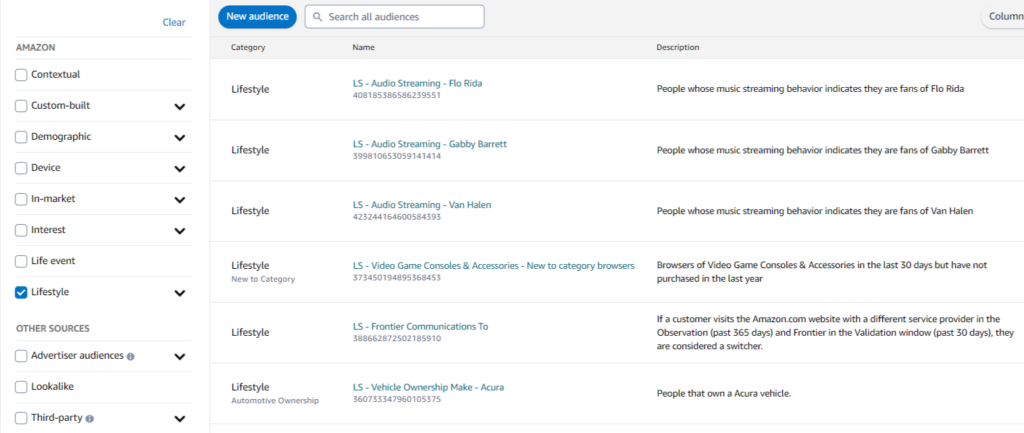Screen dimensions: 1024x433
Task: Click the OTHER SOURCES section heading
Action: click(53, 329)
